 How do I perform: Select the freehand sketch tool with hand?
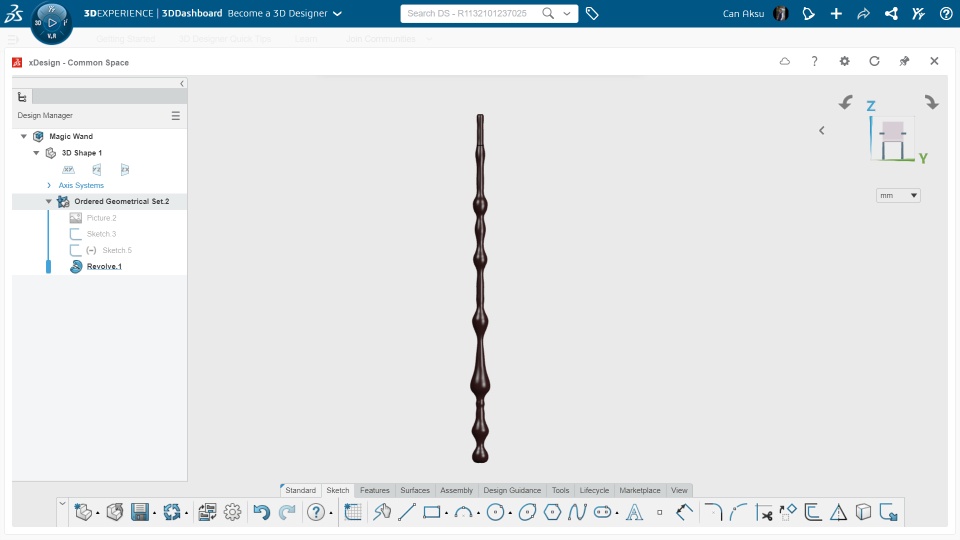click(x=382, y=512)
